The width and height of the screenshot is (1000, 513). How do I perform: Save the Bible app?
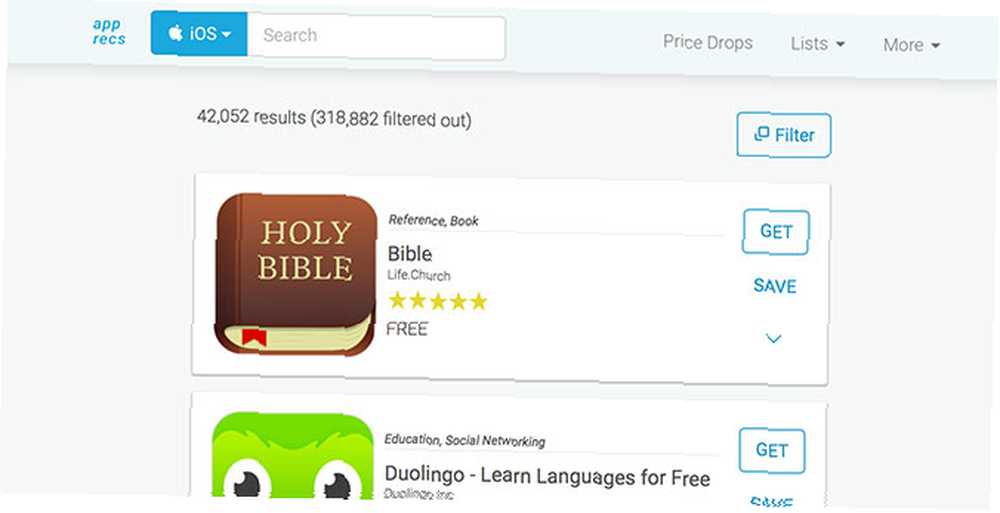coord(775,286)
